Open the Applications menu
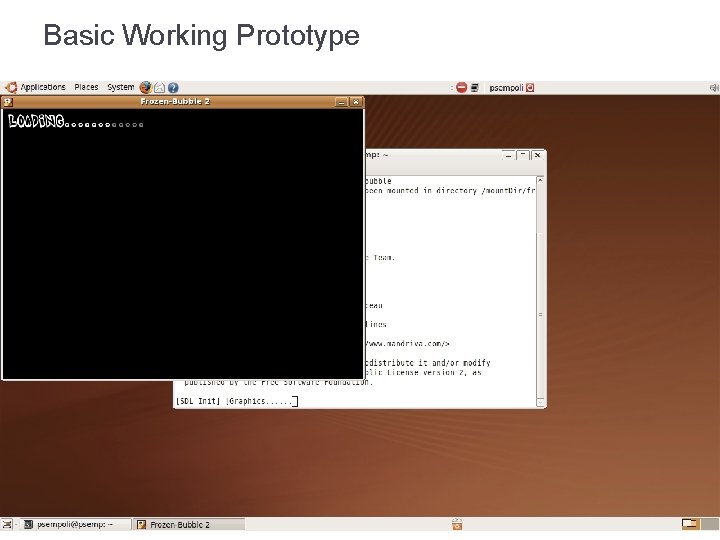Viewport: 720px width, 540px height. [43, 87]
